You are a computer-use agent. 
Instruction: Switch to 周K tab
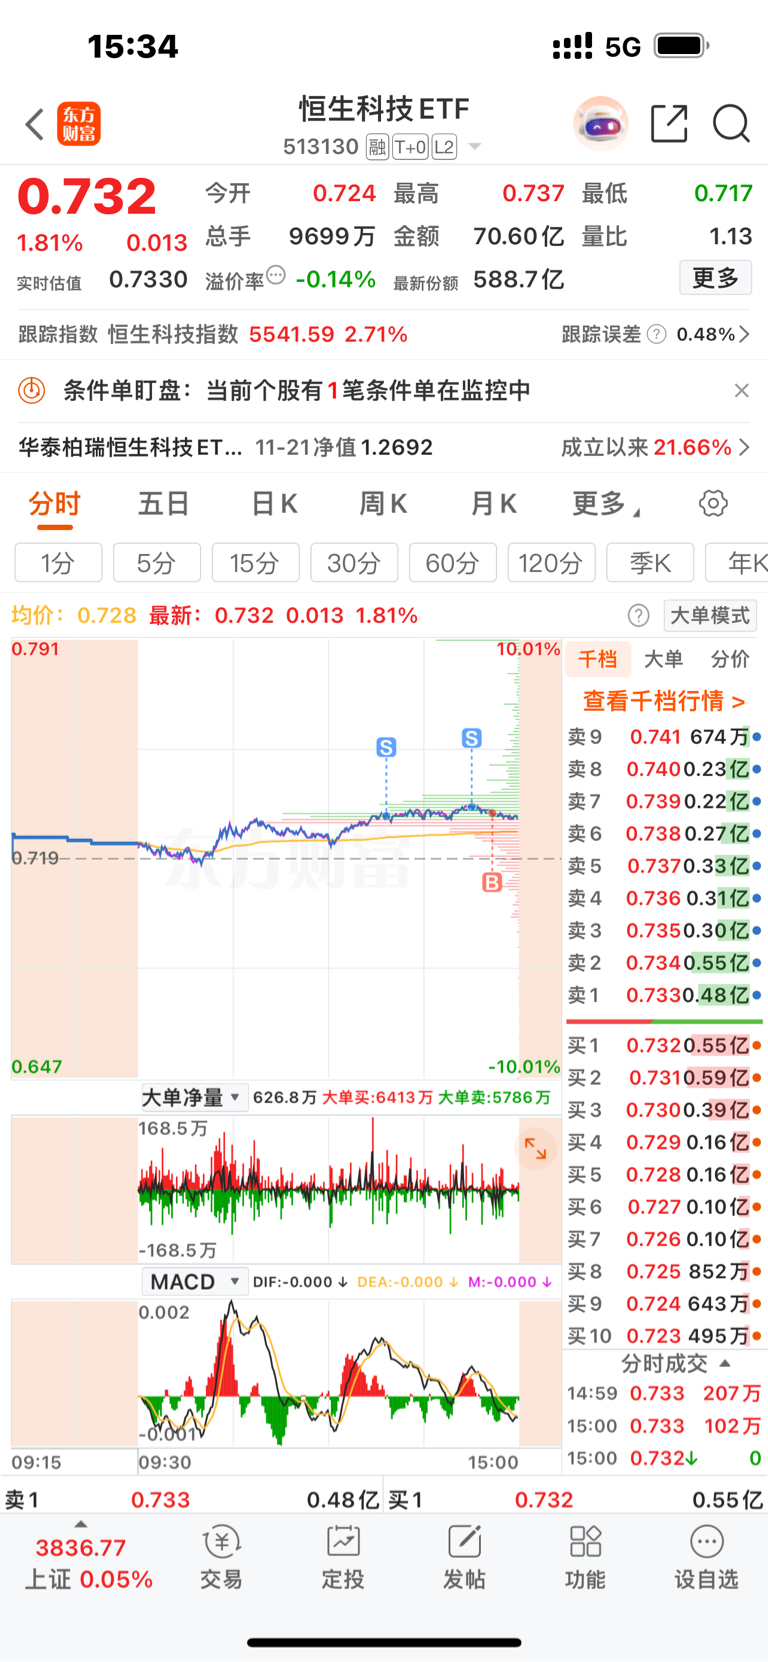[x=383, y=504]
